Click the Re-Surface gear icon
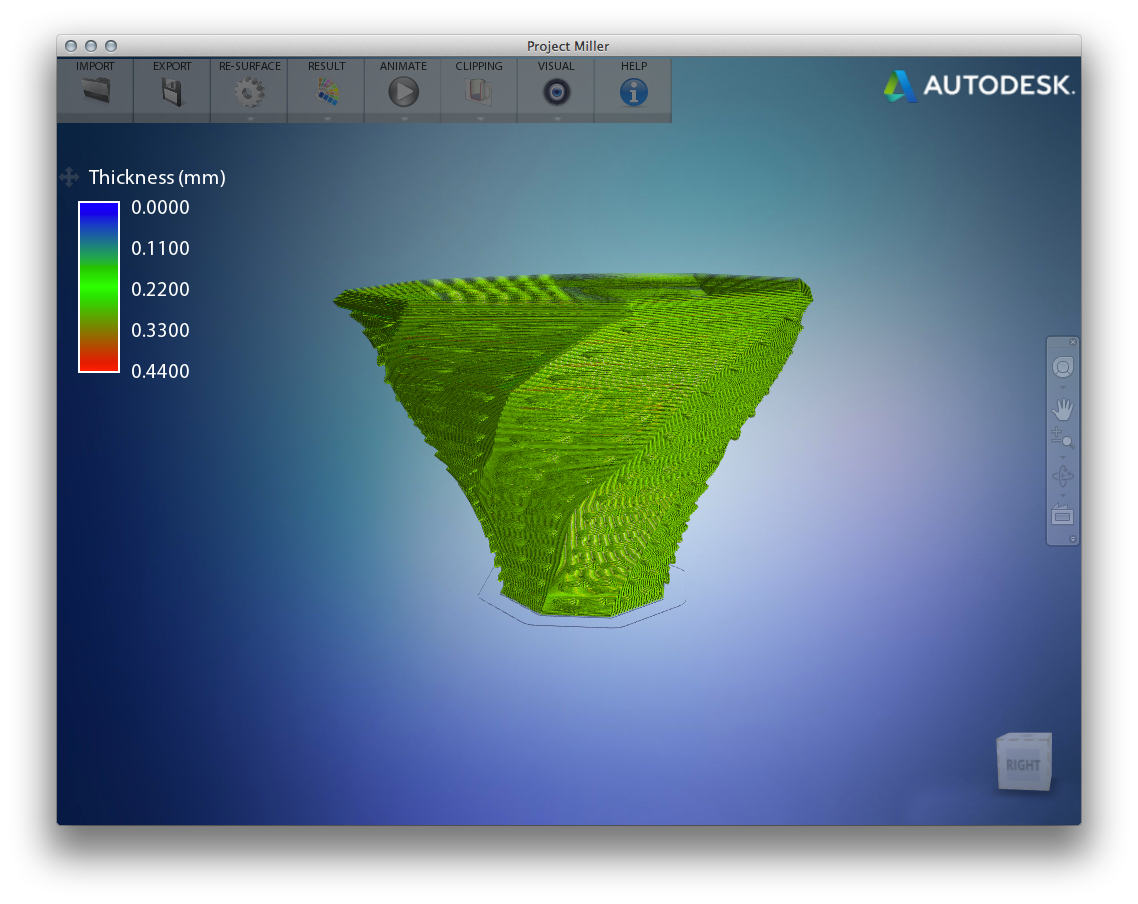The image size is (1138, 904). click(x=249, y=92)
